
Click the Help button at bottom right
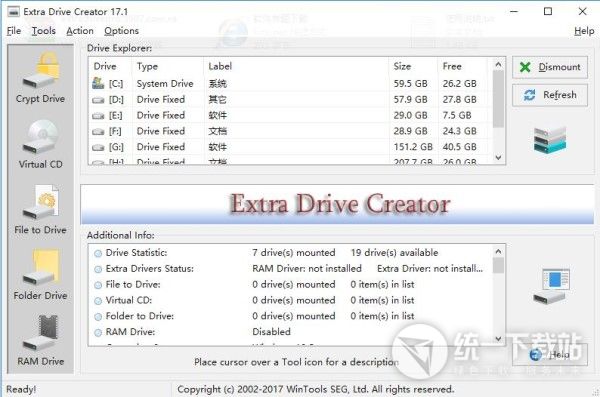coord(550,355)
